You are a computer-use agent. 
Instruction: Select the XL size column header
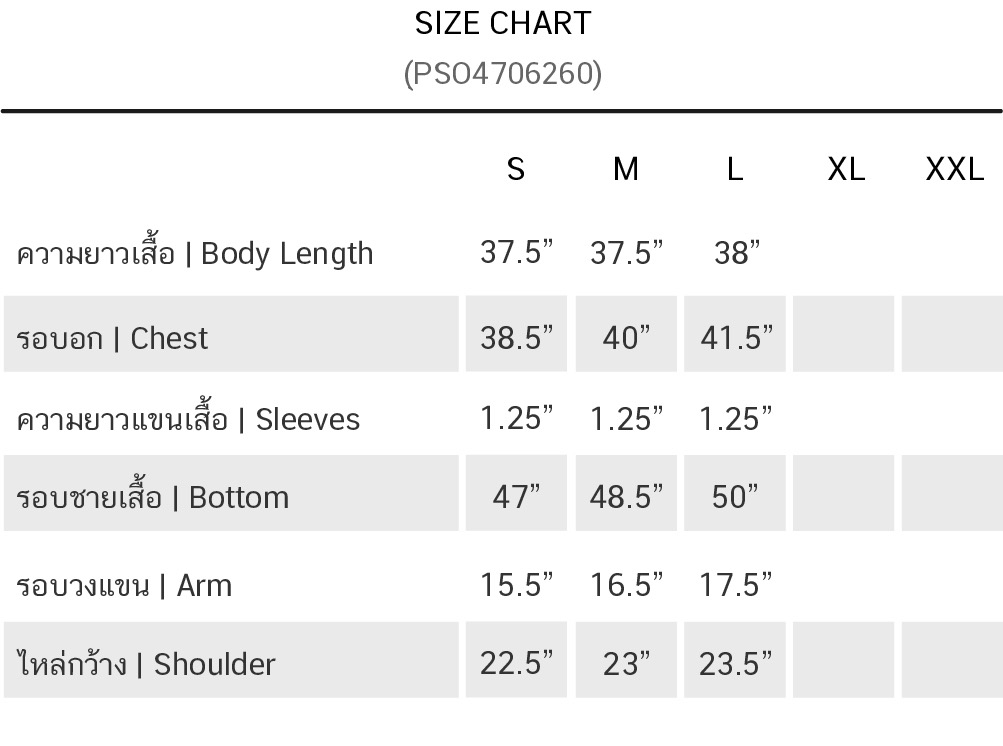pyautogui.click(x=845, y=169)
